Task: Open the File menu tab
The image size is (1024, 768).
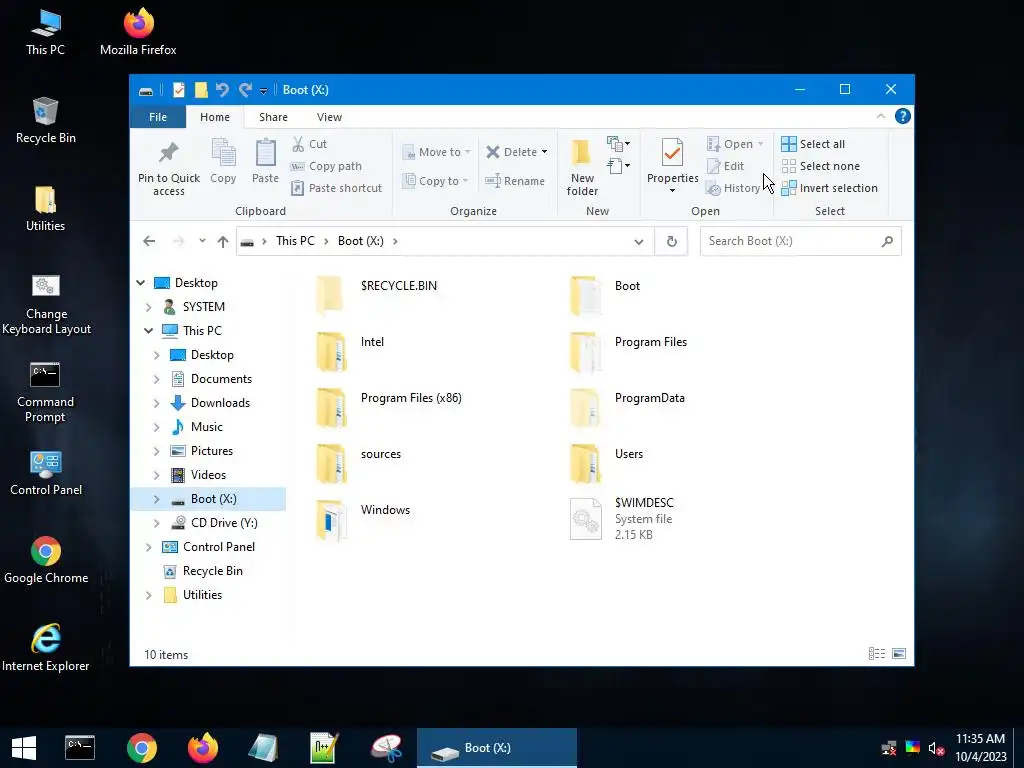Action: 158,117
